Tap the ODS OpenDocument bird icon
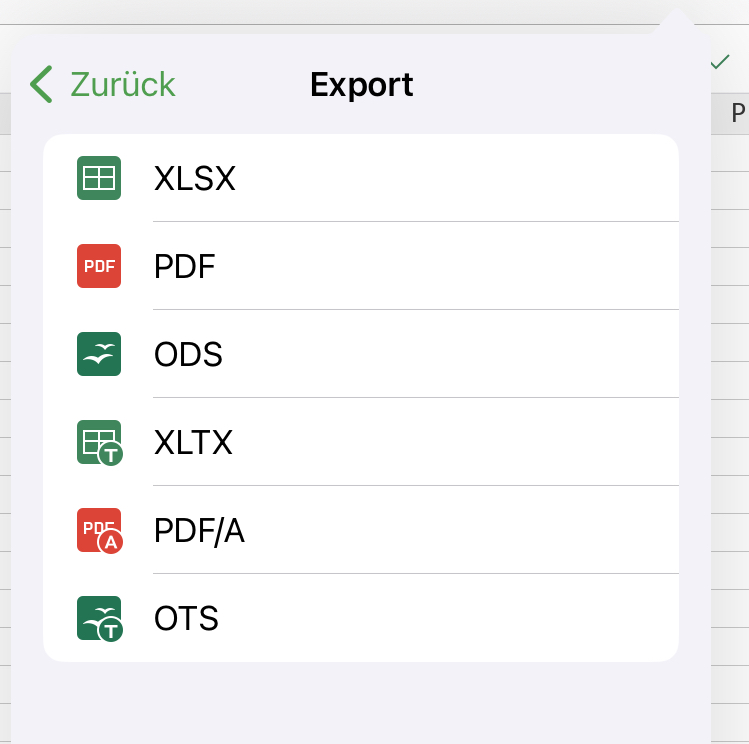This screenshot has width=749, height=744. 99,354
